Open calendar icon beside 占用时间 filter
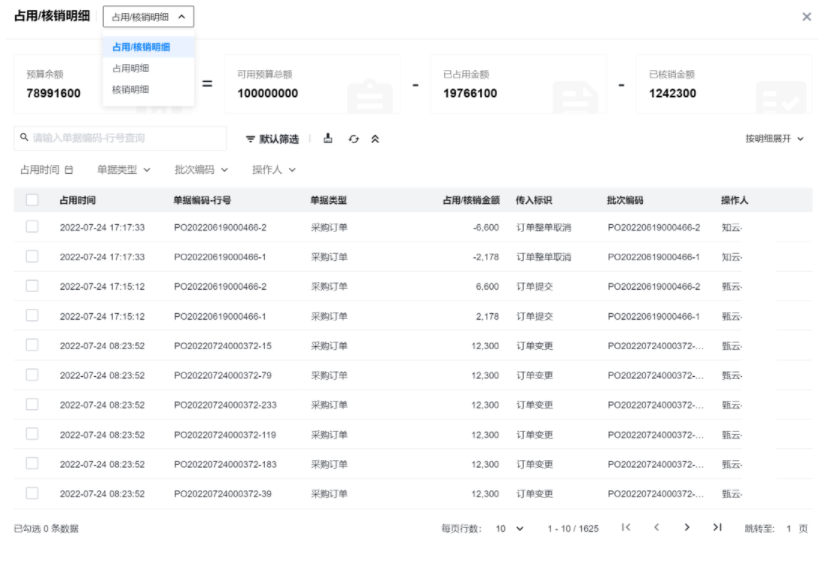Screen dimensions: 834x571 [x=69, y=170]
